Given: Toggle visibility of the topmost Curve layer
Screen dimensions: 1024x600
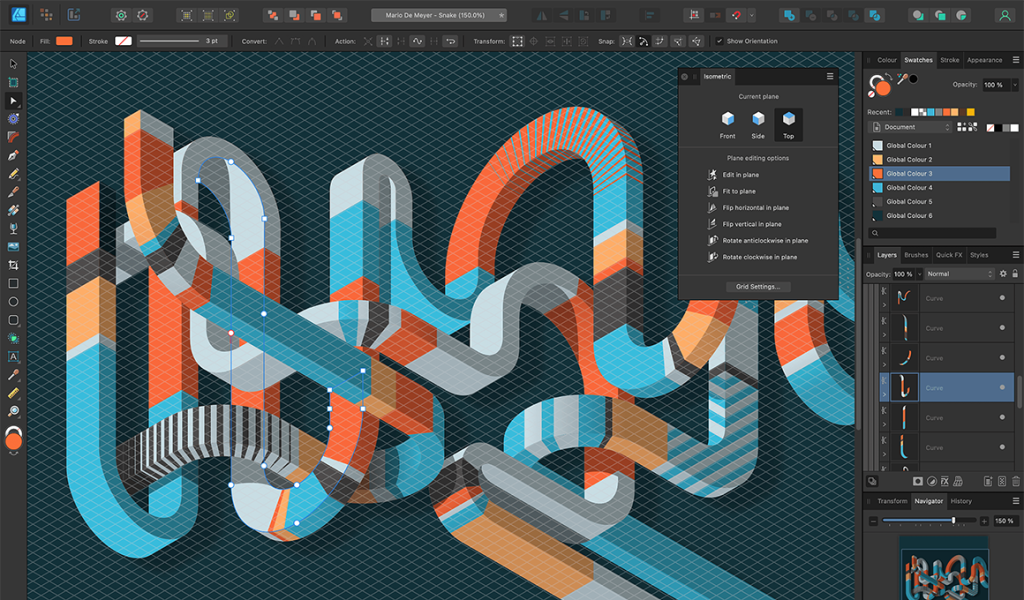Looking at the screenshot, I should pos(1002,298).
